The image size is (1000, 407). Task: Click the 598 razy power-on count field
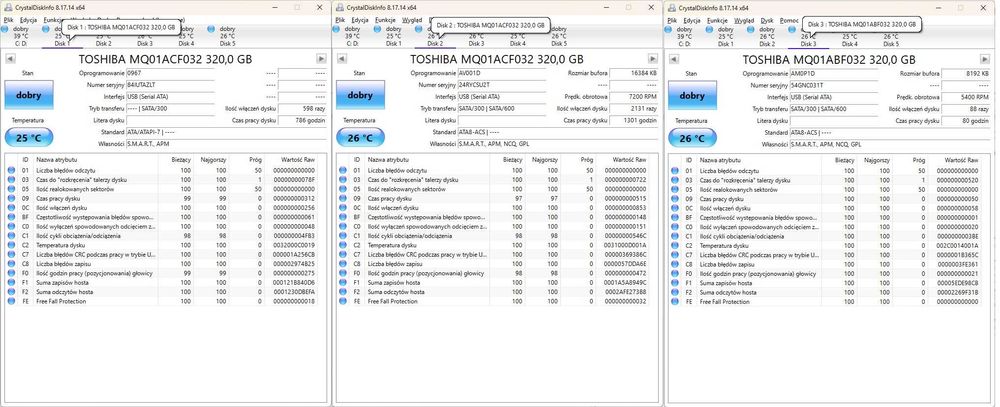coord(302,108)
